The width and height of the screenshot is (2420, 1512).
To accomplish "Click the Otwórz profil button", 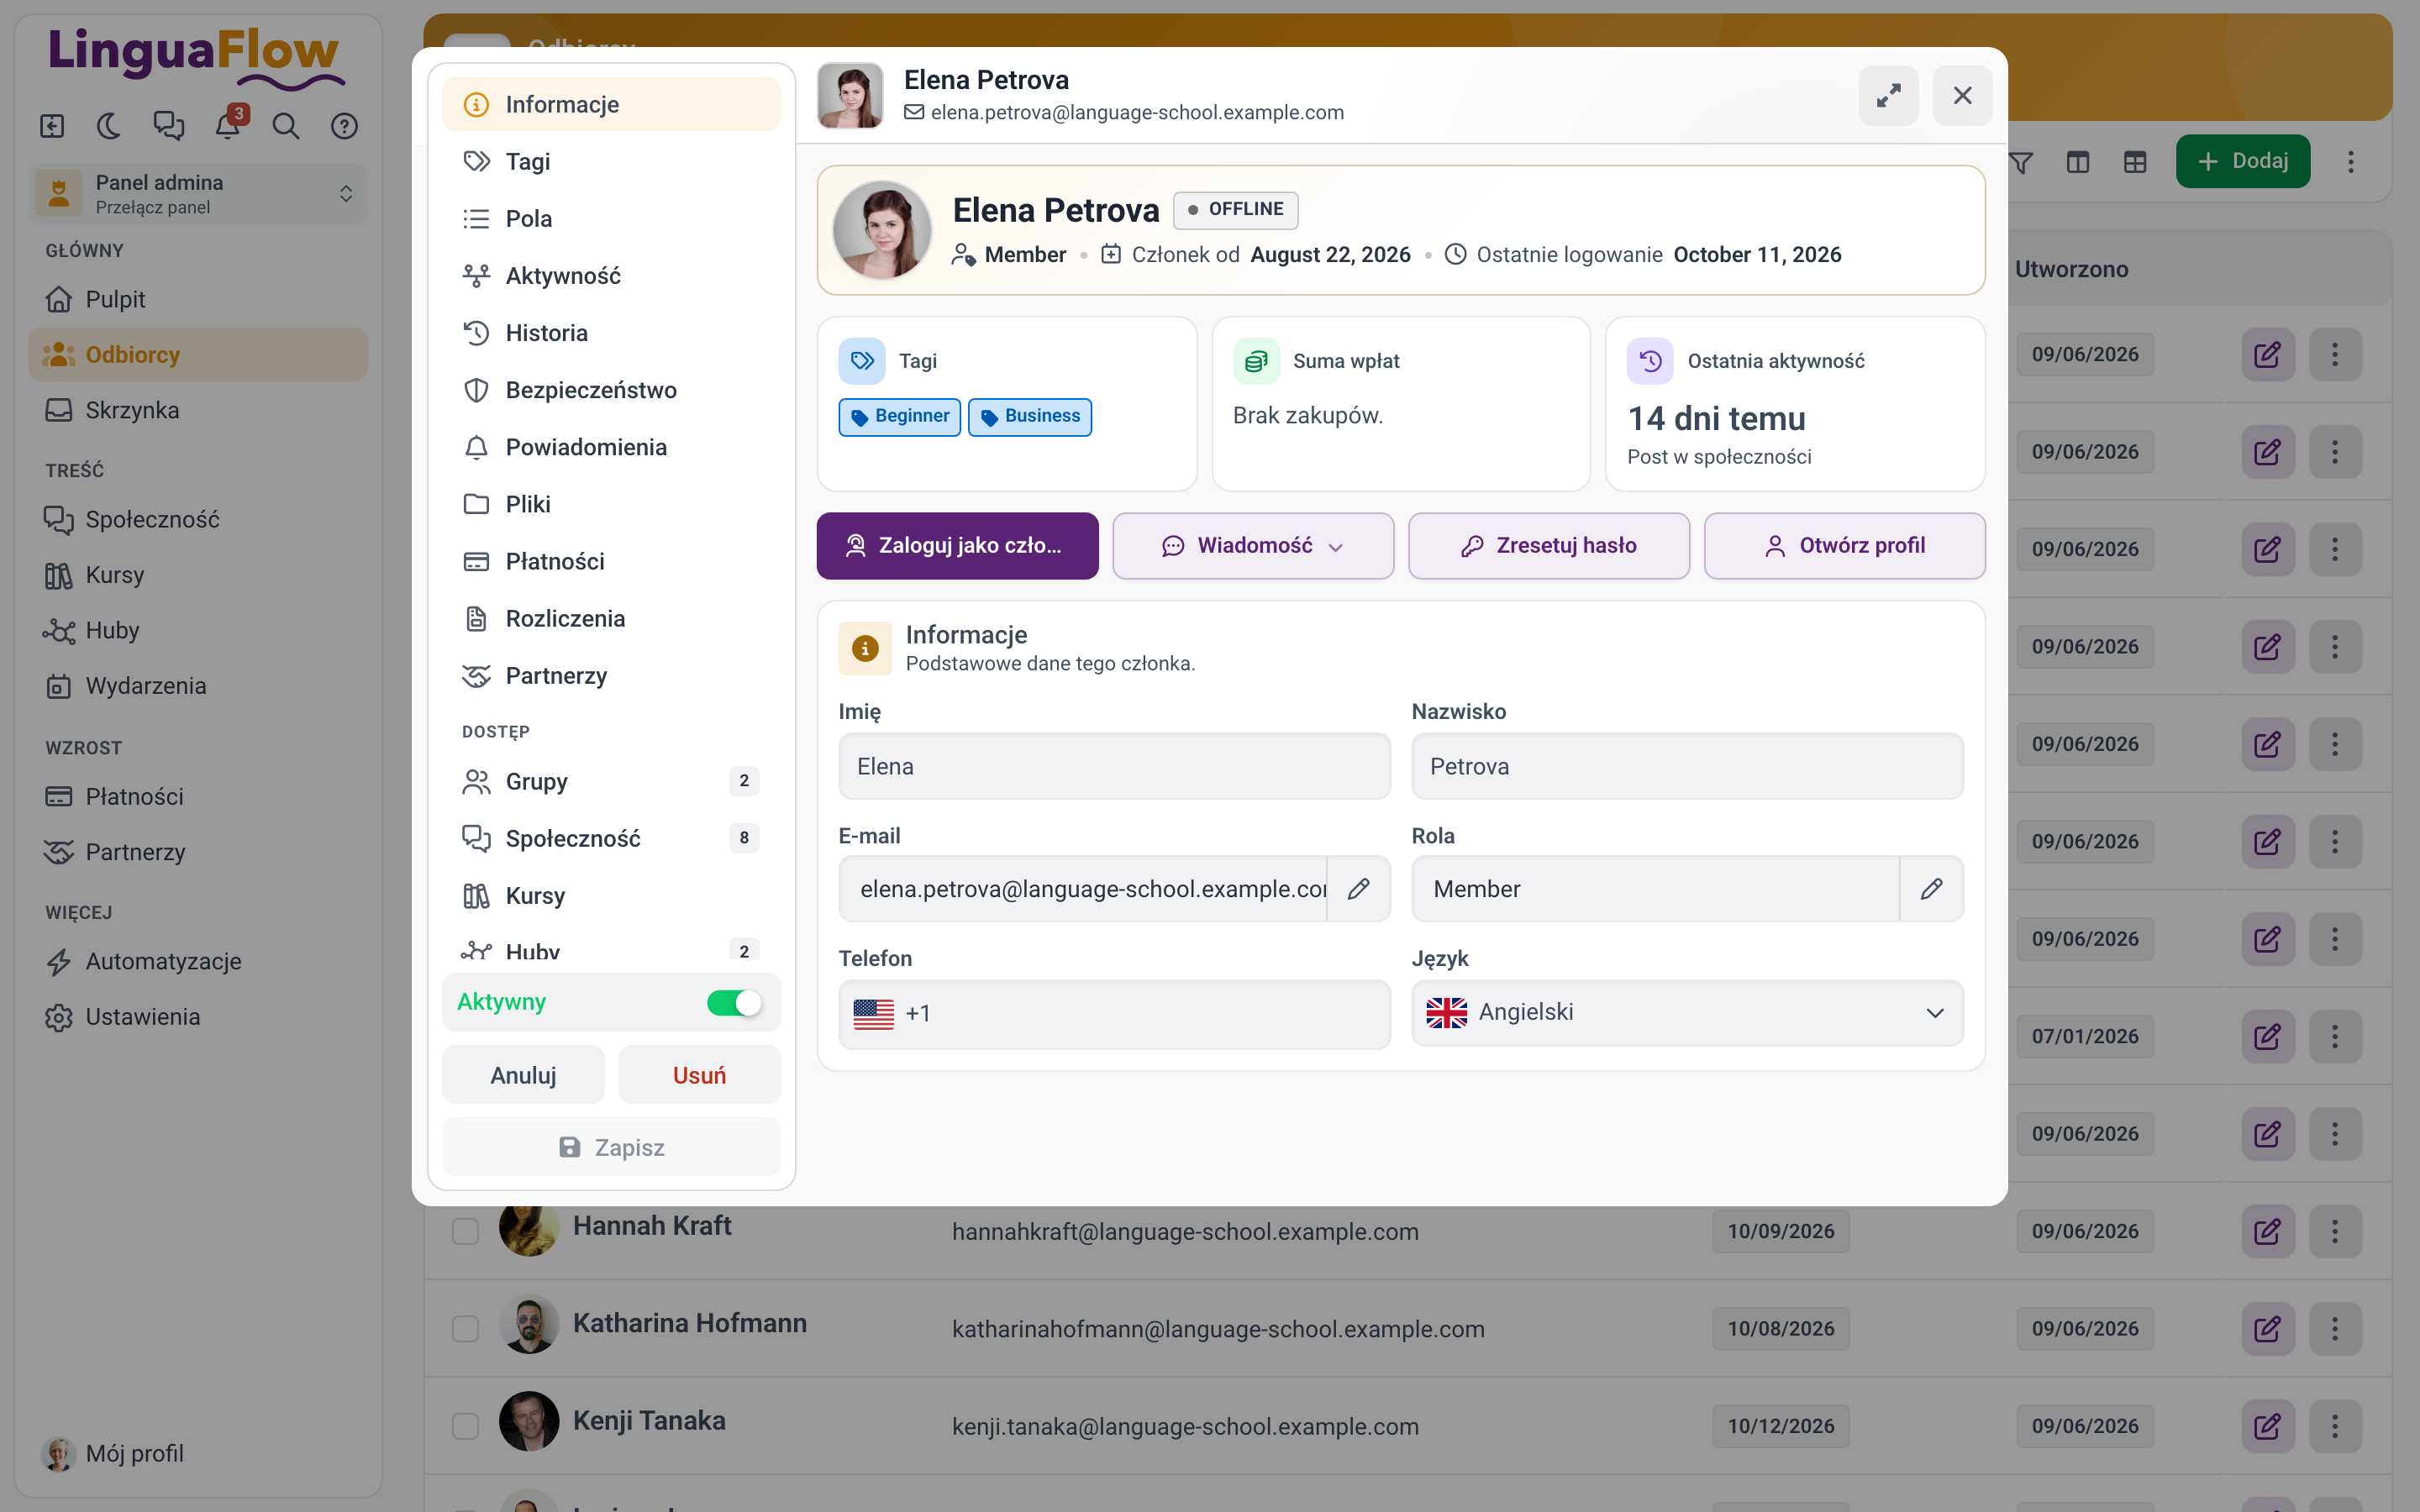I will 1844,546.
